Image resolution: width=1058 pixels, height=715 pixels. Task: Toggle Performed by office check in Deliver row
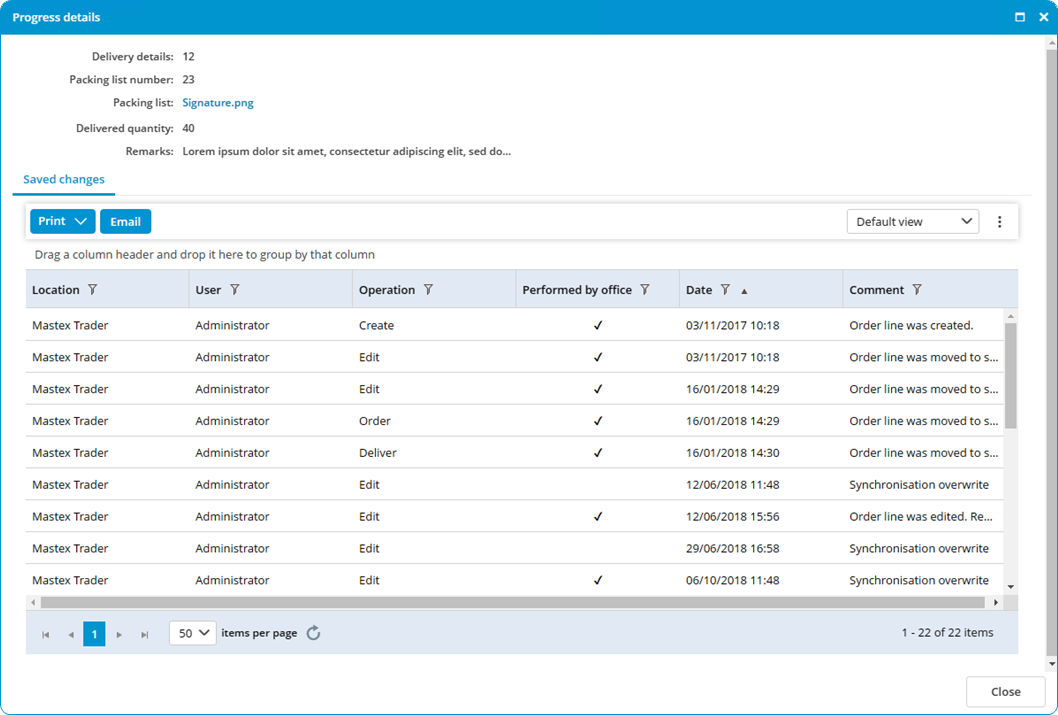tap(598, 453)
